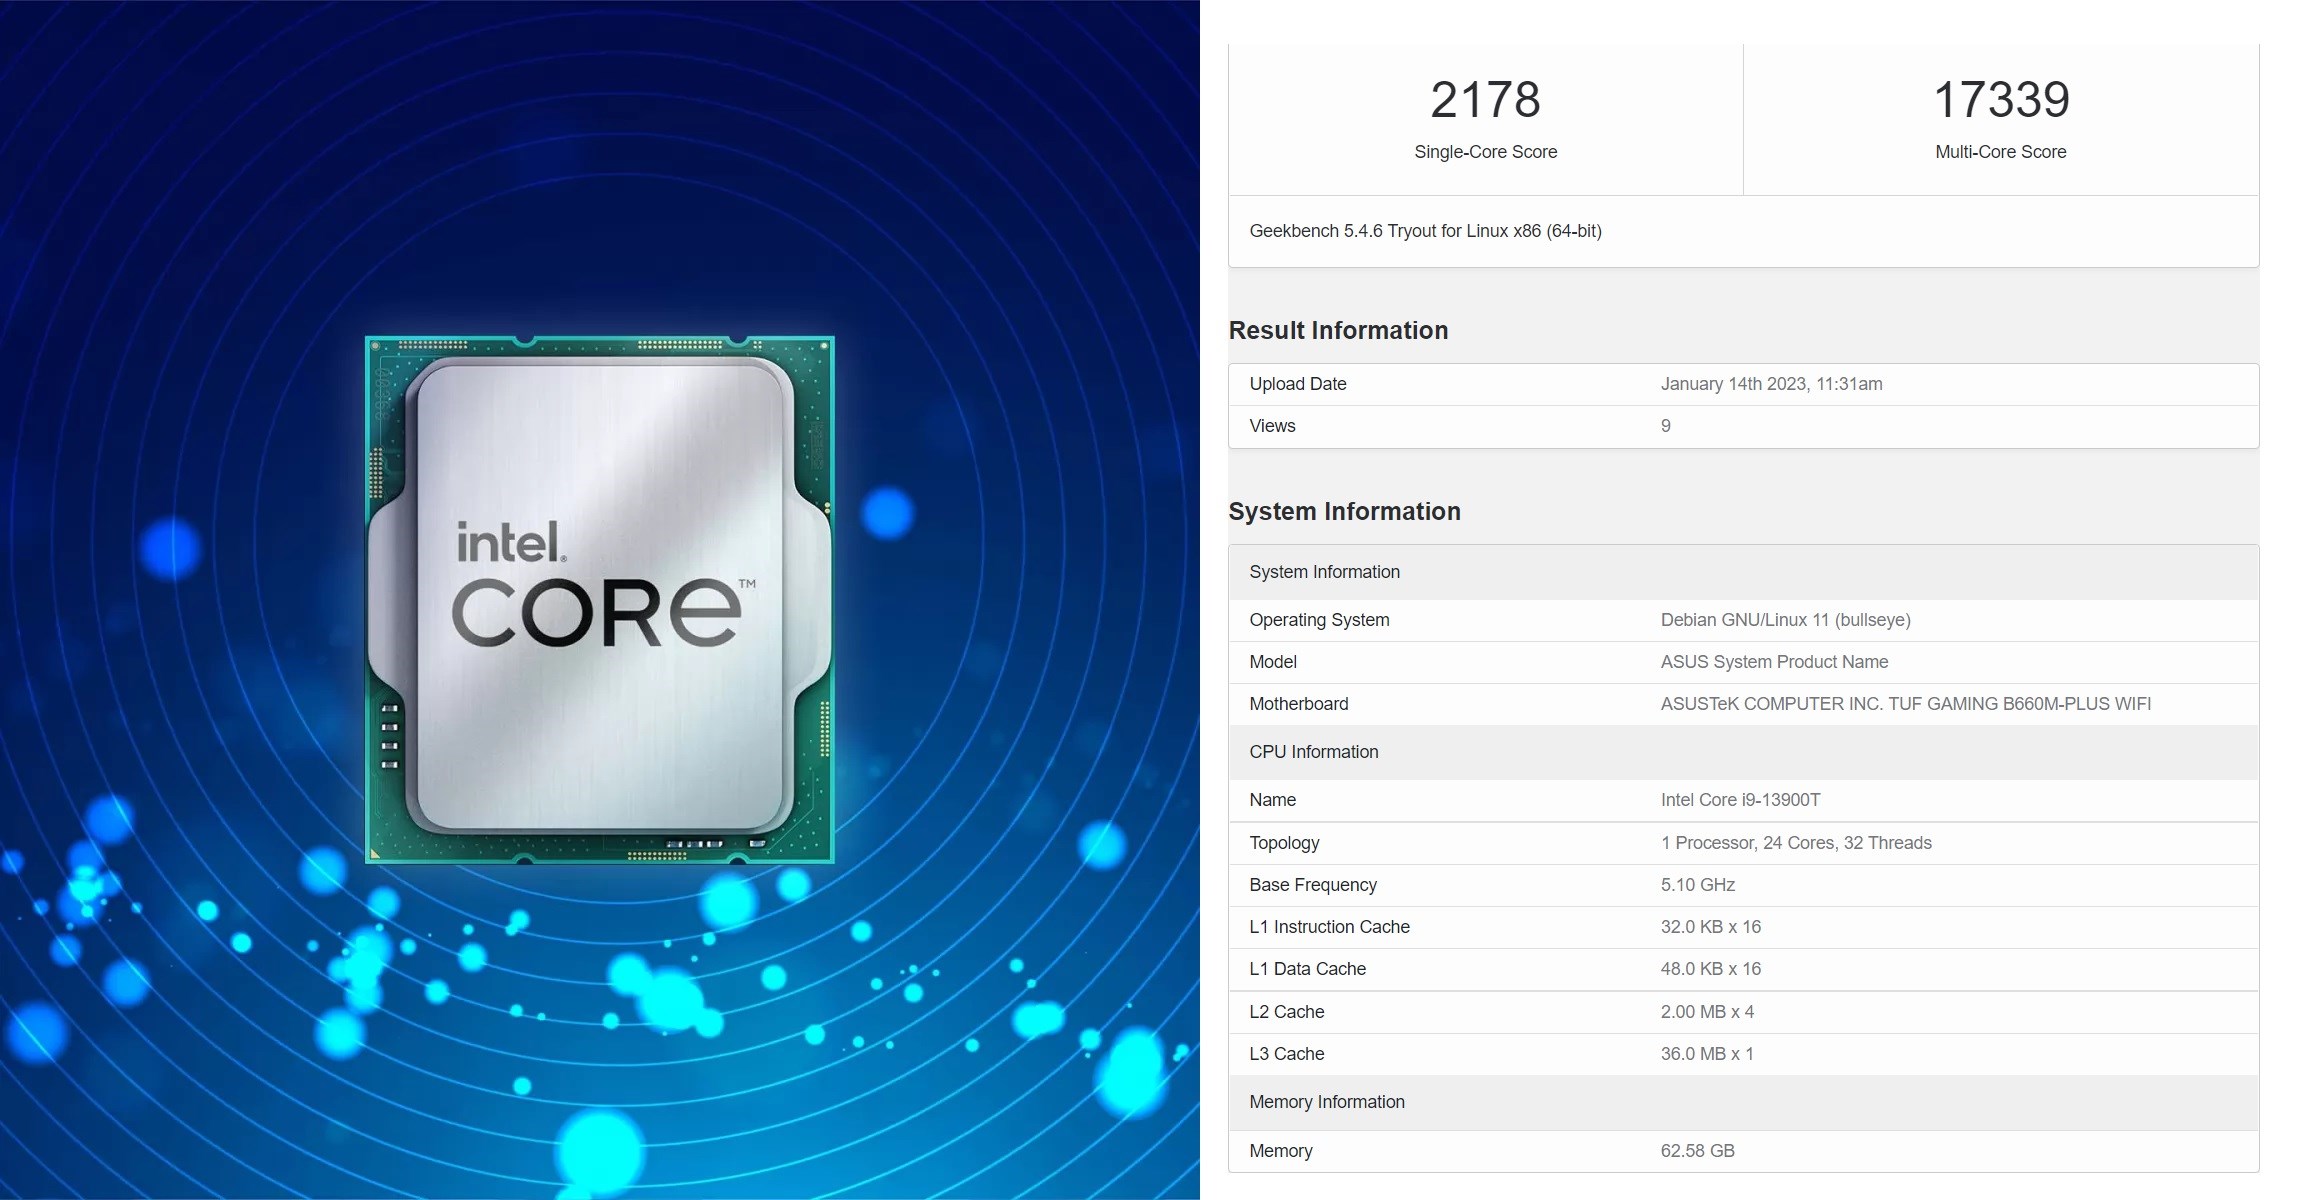The image size is (2300, 1200).
Task: Select the January 14th 2023, 11:31am value
Action: 1771,384
